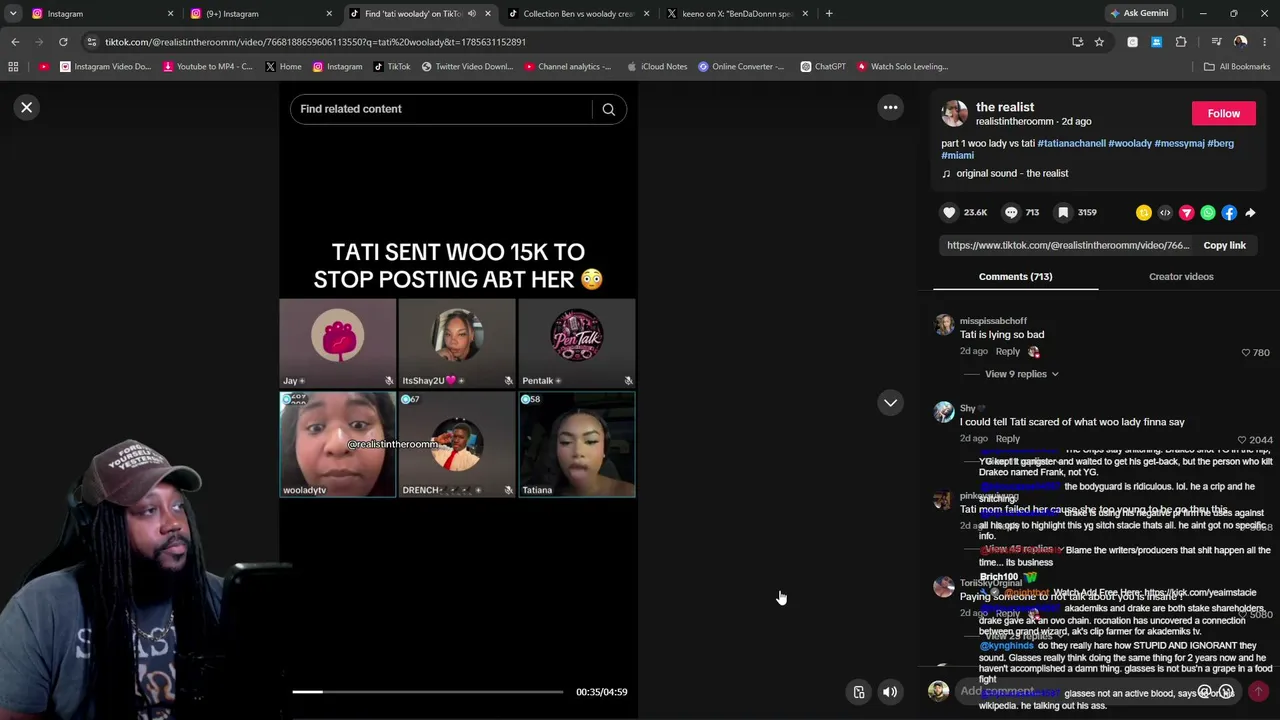This screenshot has height=720, width=1280.
Task: Click the icon left of the volume button
Action: pos(858,692)
